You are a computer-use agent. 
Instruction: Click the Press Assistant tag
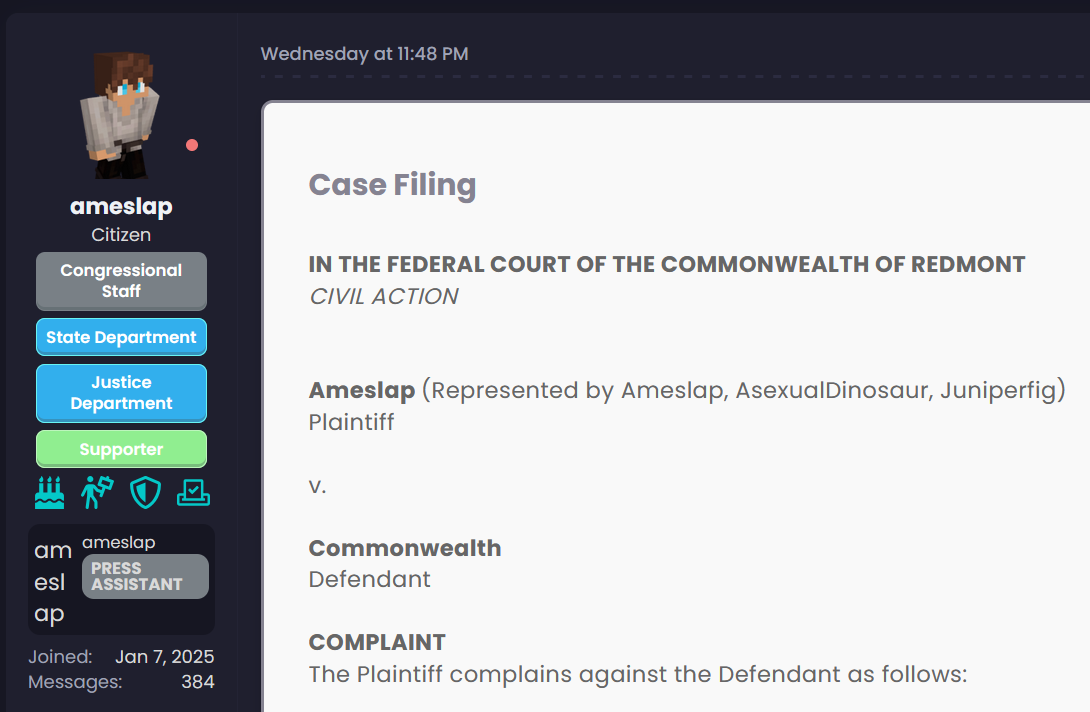coord(145,576)
